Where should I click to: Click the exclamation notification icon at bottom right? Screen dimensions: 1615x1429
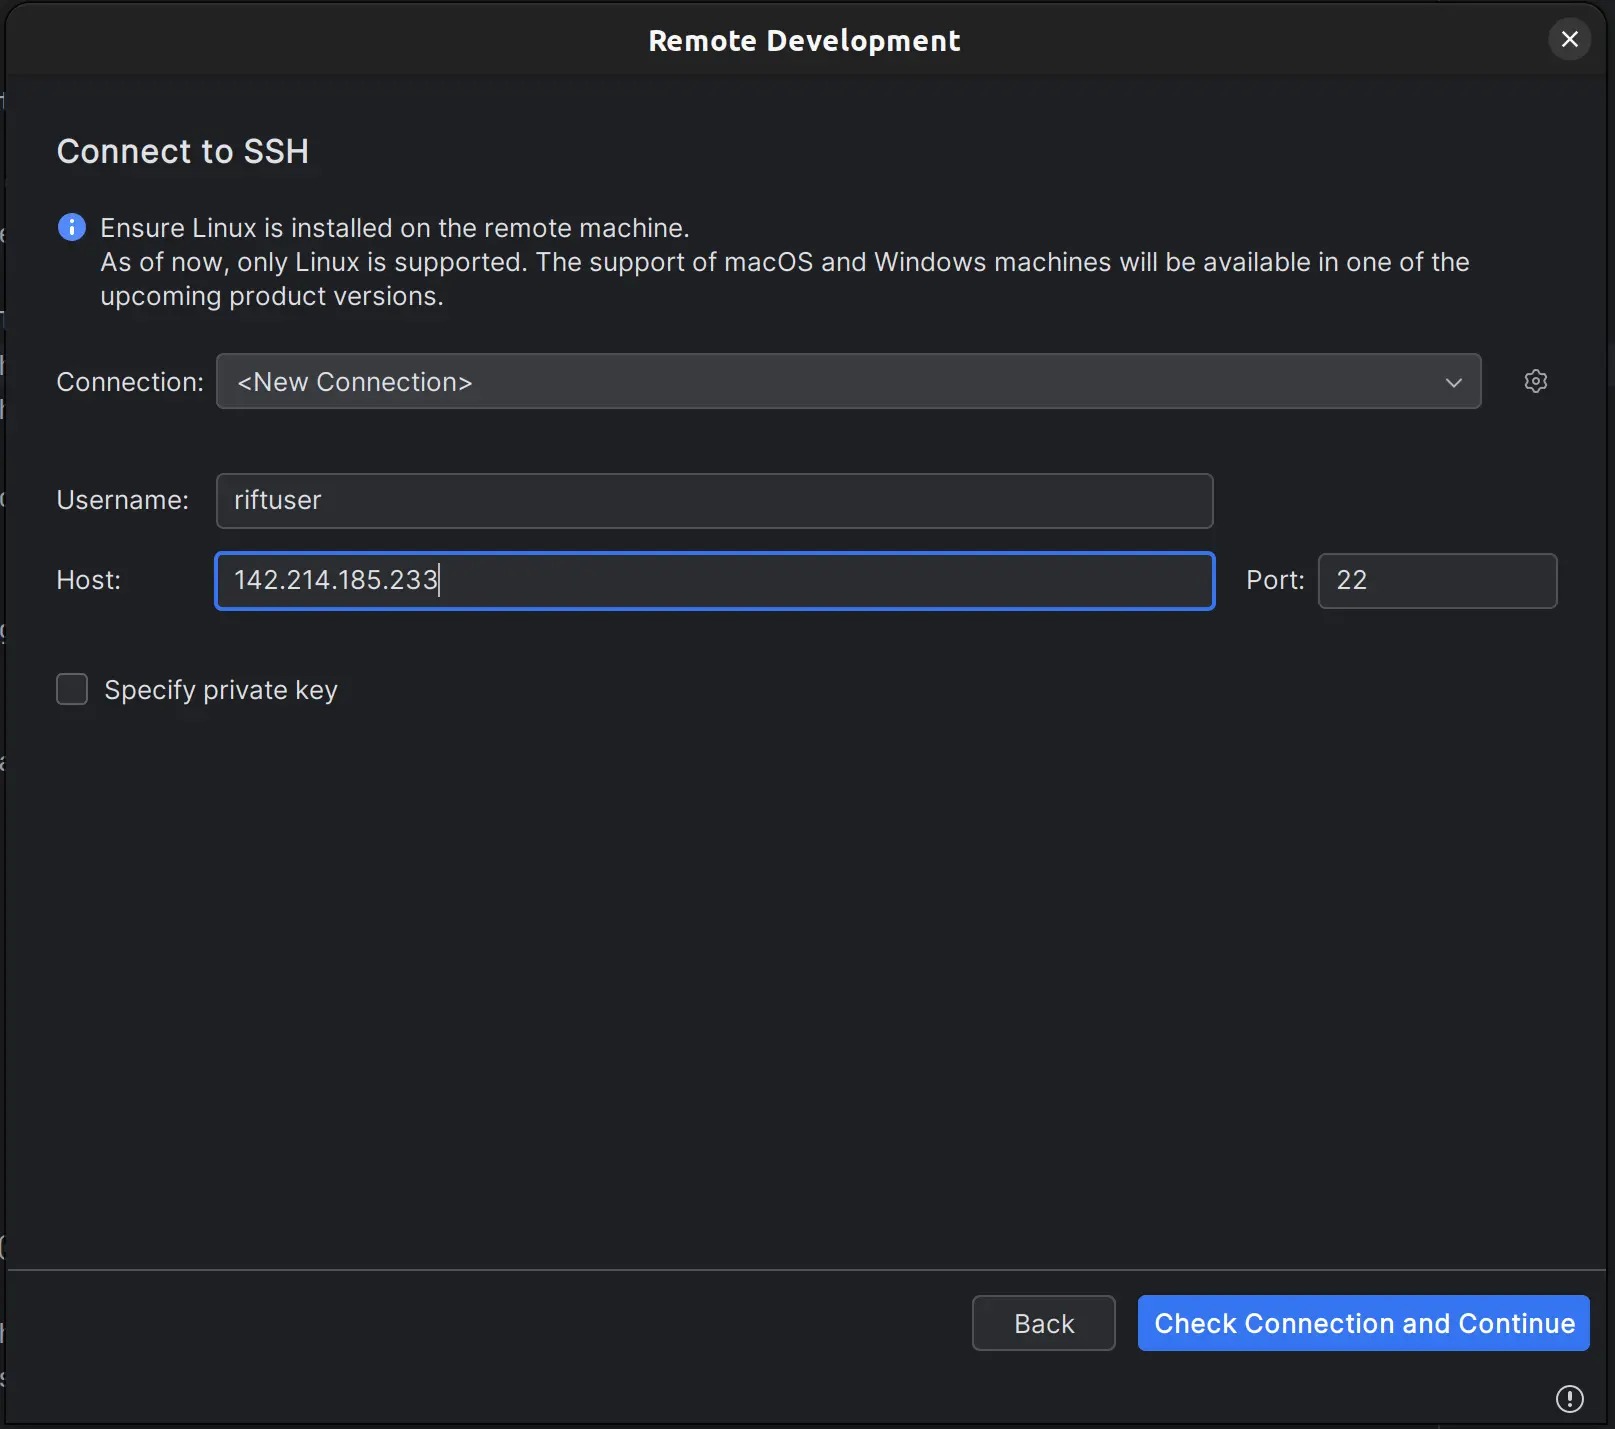[1569, 1398]
